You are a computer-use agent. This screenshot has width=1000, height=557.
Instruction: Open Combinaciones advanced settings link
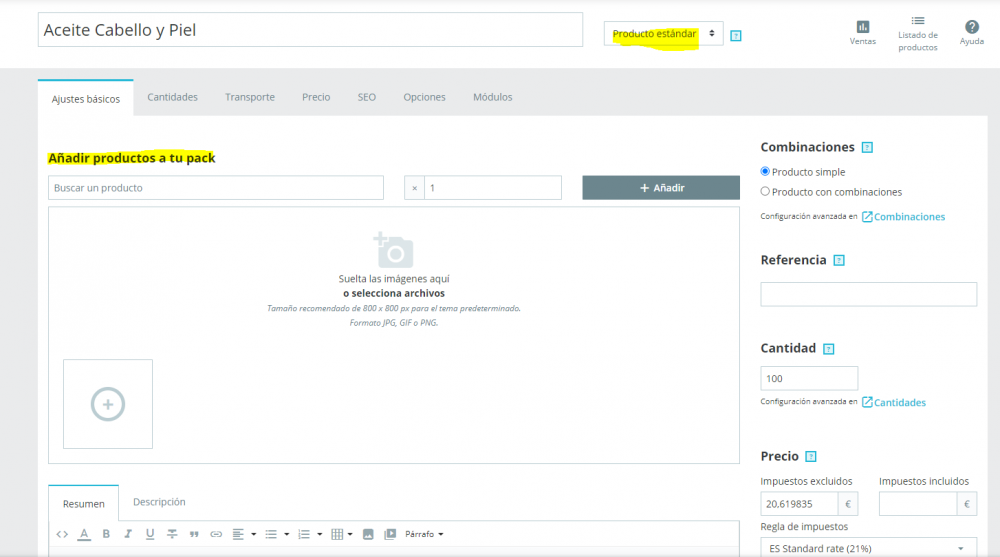click(903, 217)
